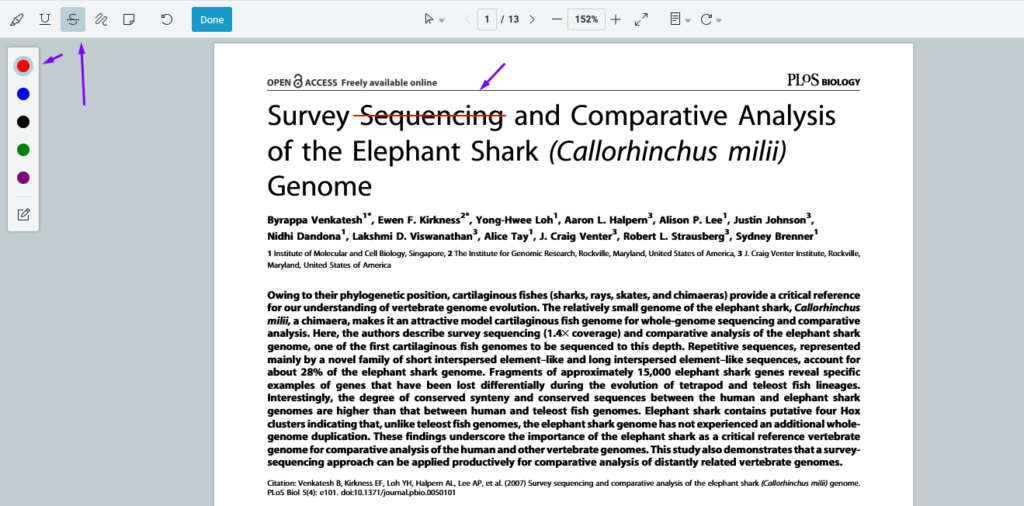Zoom out with the minus button
Viewport: 1024px width, 506px height.
click(x=557, y=19)
